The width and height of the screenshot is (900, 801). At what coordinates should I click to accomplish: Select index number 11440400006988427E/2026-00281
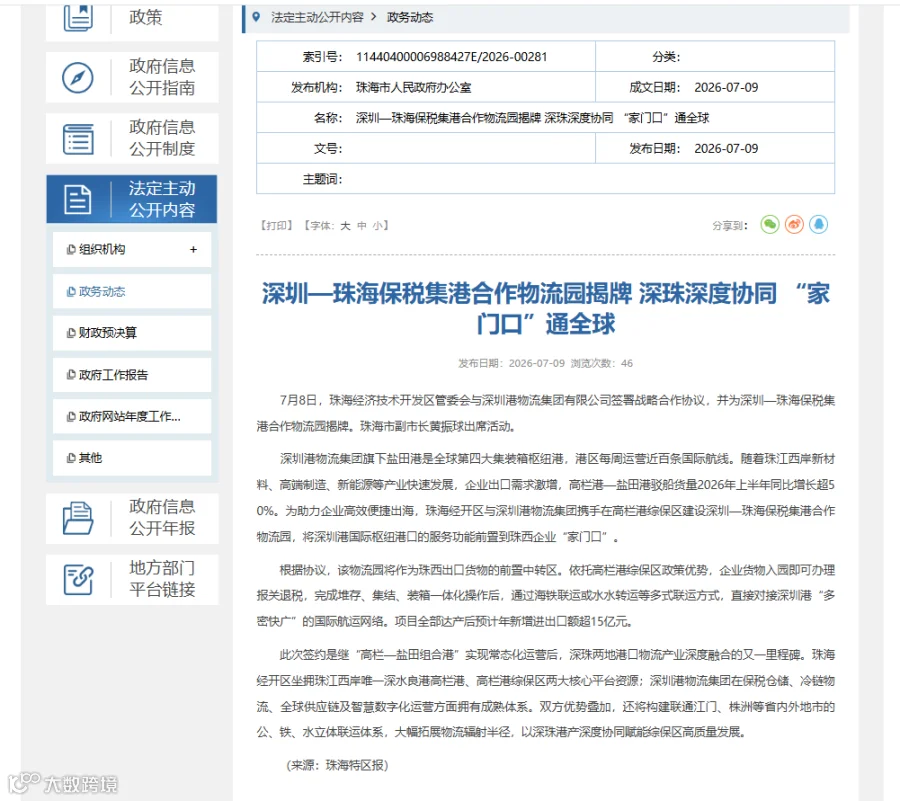[x=452, y=57]
